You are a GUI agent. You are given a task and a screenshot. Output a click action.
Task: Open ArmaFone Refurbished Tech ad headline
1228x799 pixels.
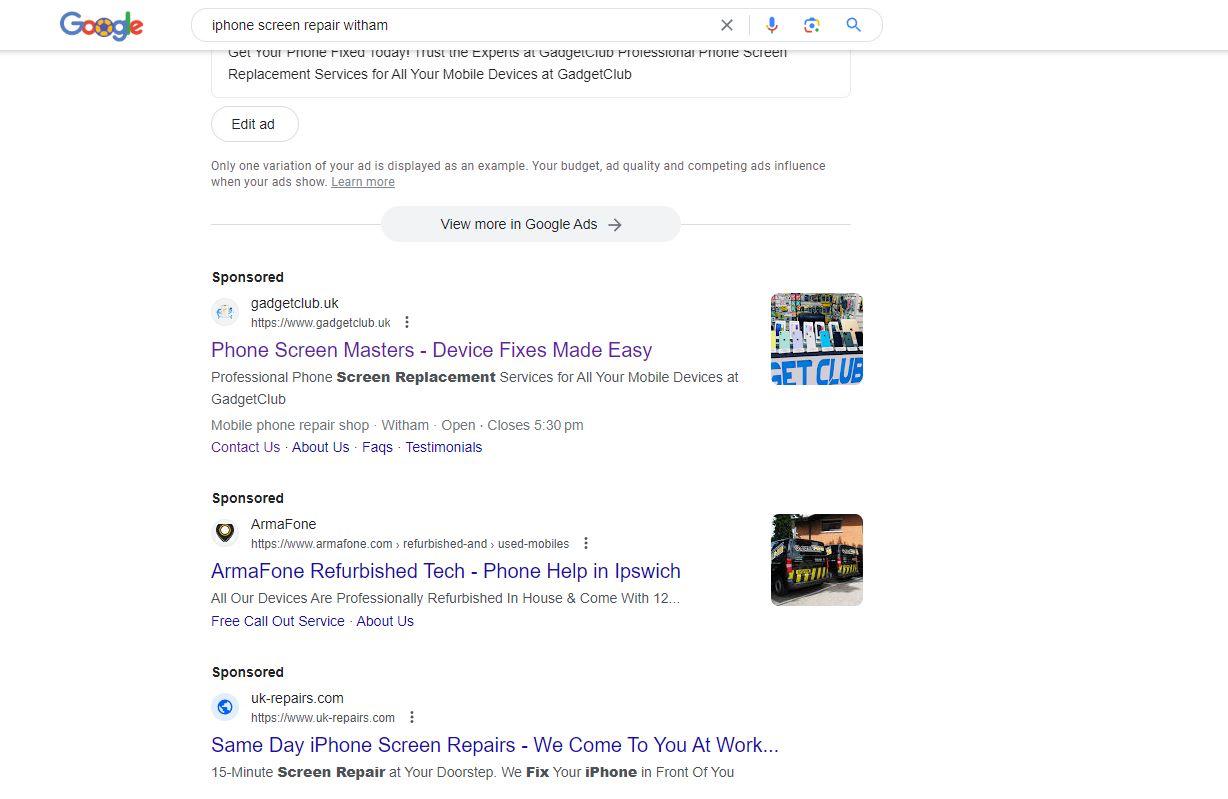coord(446,571)
